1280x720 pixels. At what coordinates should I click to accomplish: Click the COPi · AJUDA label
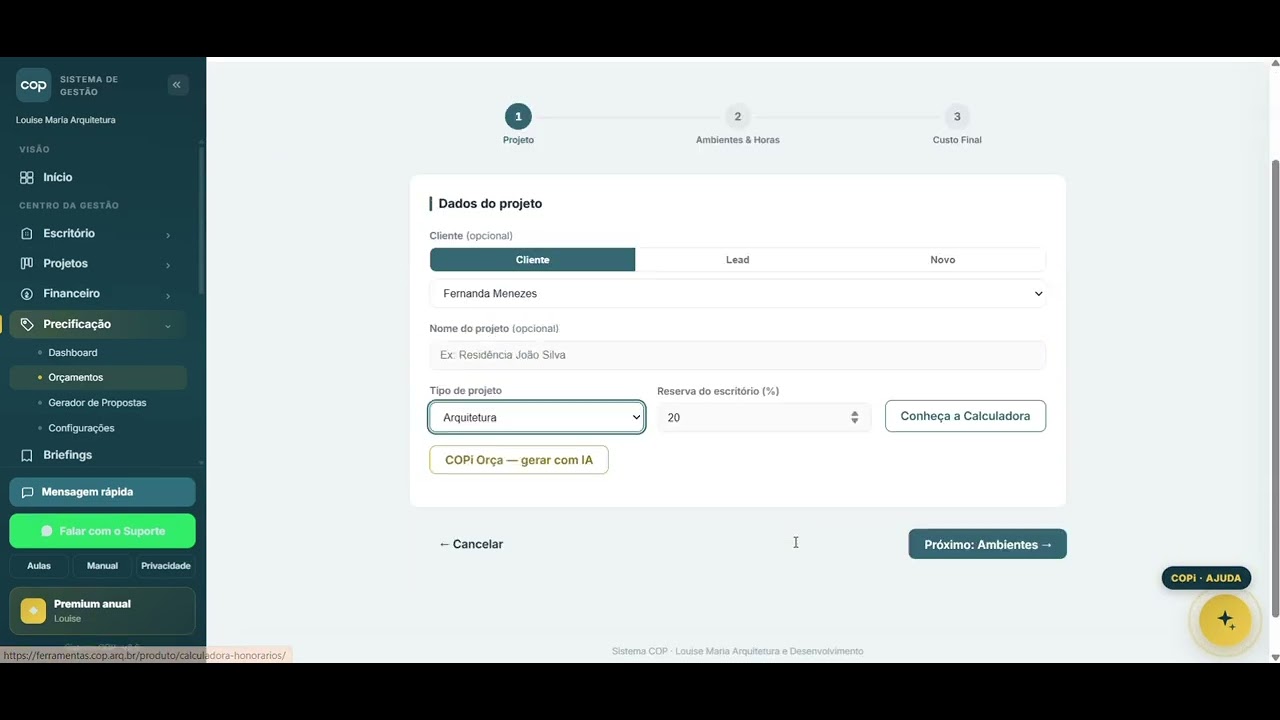click(1206, 578)
